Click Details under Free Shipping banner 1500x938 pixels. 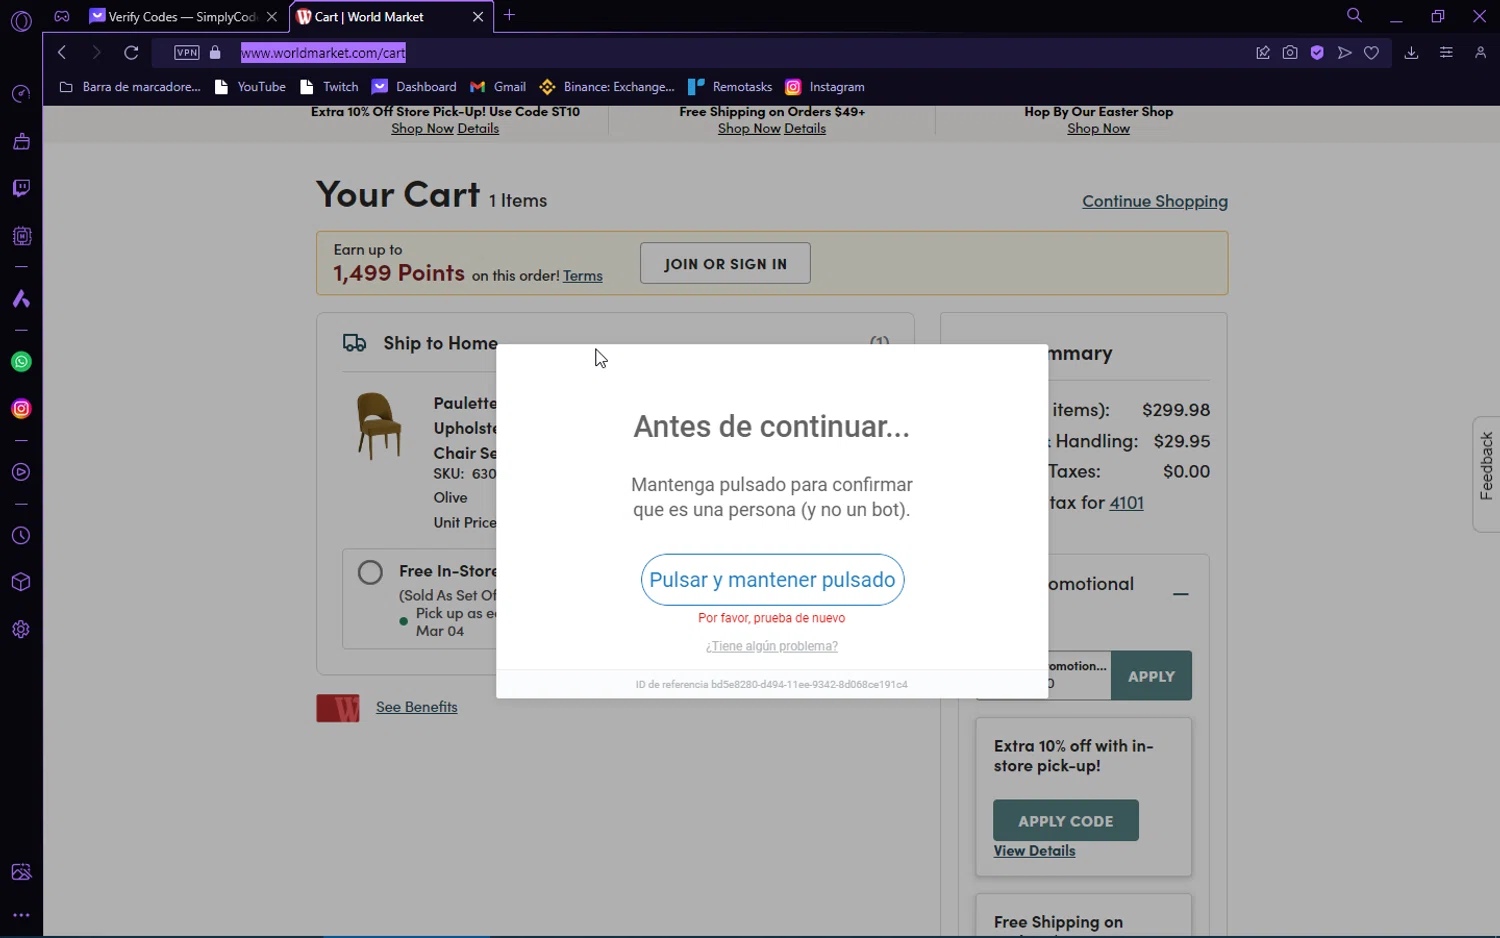[x=805, y=129]
